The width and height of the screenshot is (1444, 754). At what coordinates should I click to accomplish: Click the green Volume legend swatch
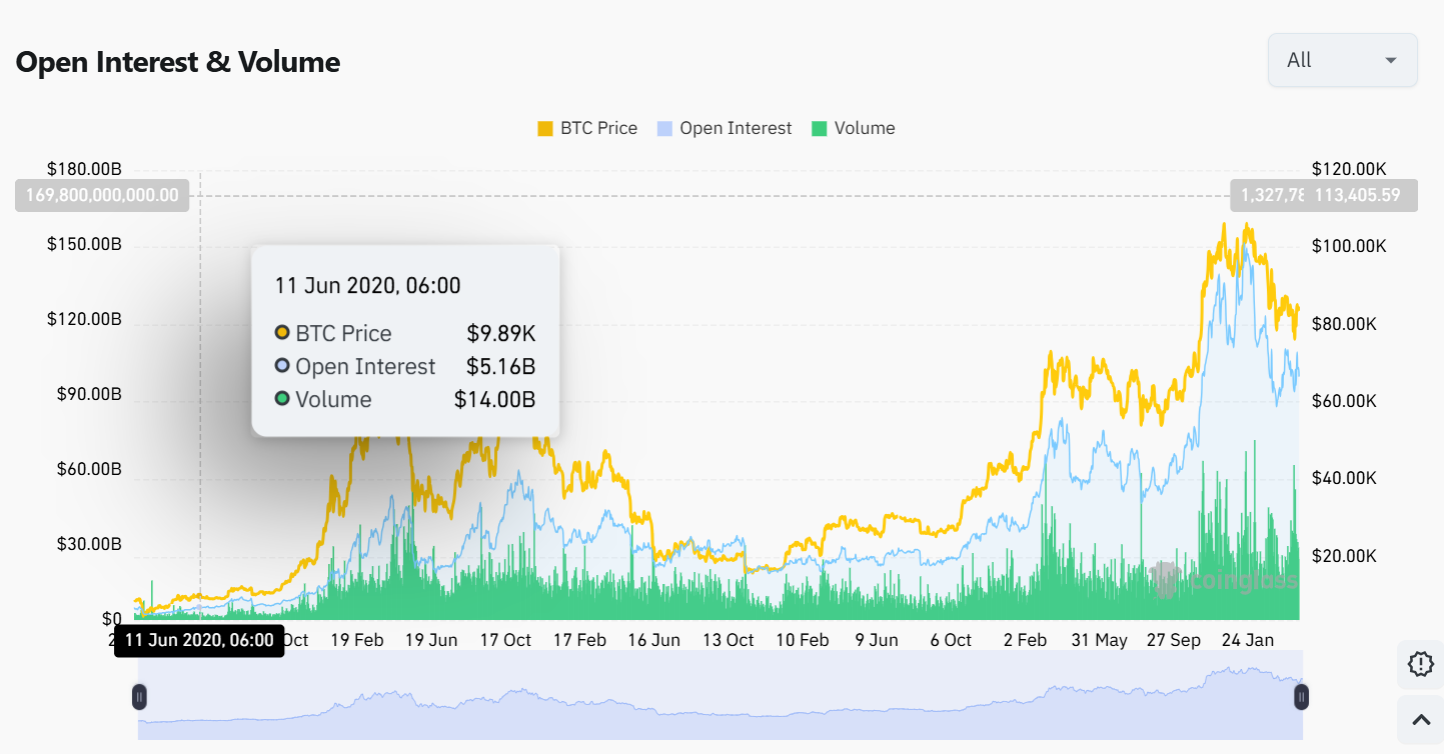(x=820, y=128)
